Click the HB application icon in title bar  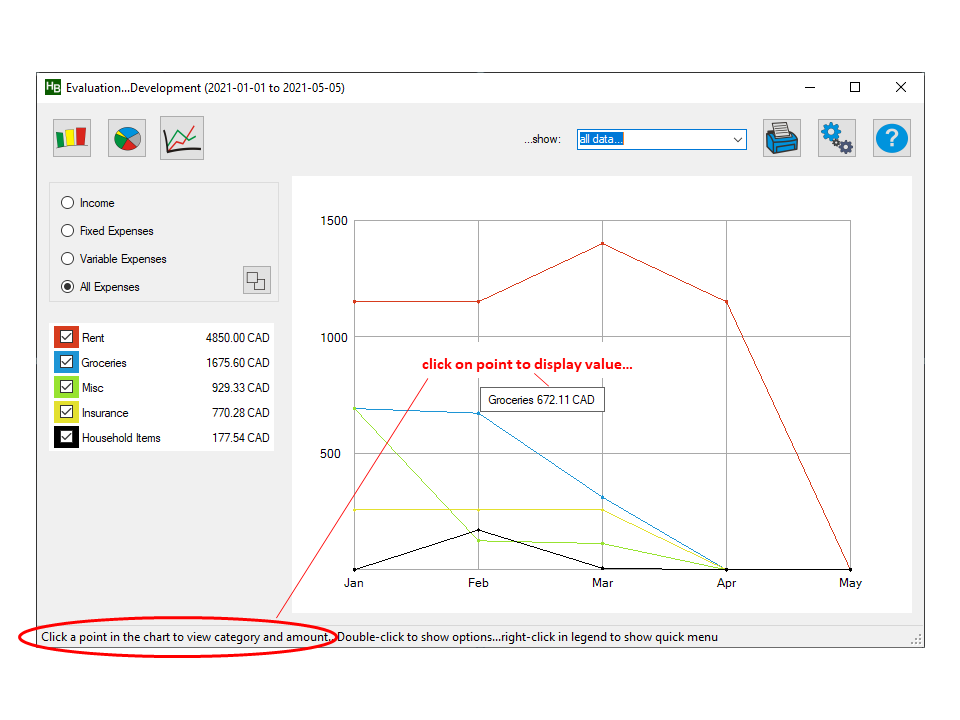pyautogui.click(x=53, y=87)
